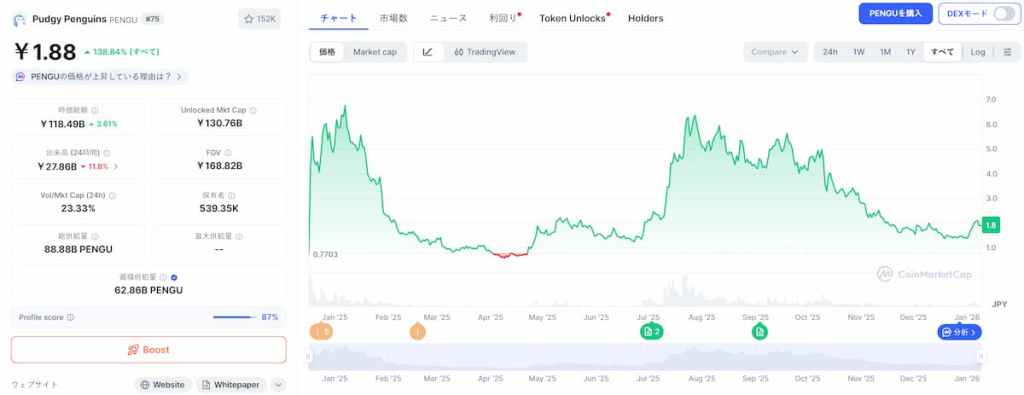Set the chart range to 1M

(885, 52)
